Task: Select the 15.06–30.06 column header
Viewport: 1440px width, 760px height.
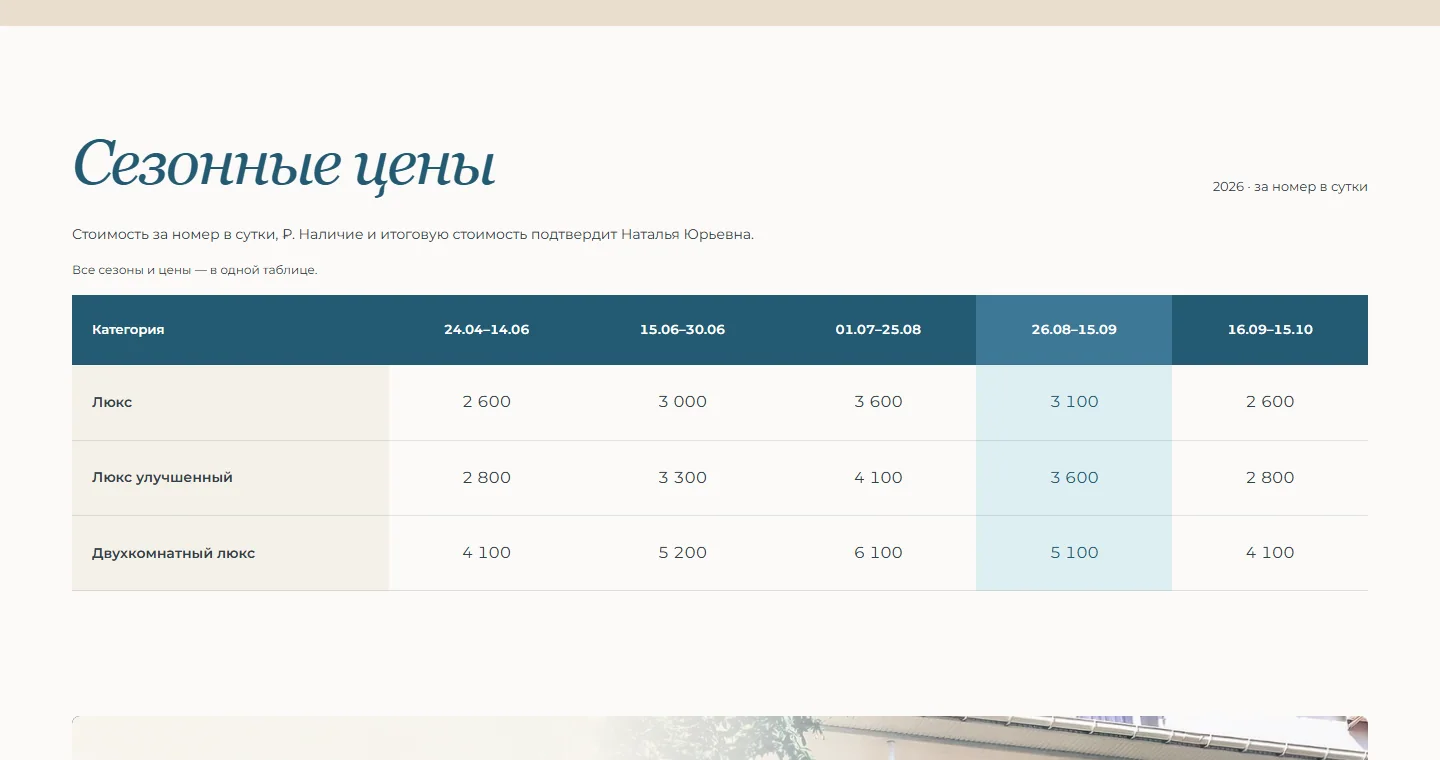Action: pos(683,330)
